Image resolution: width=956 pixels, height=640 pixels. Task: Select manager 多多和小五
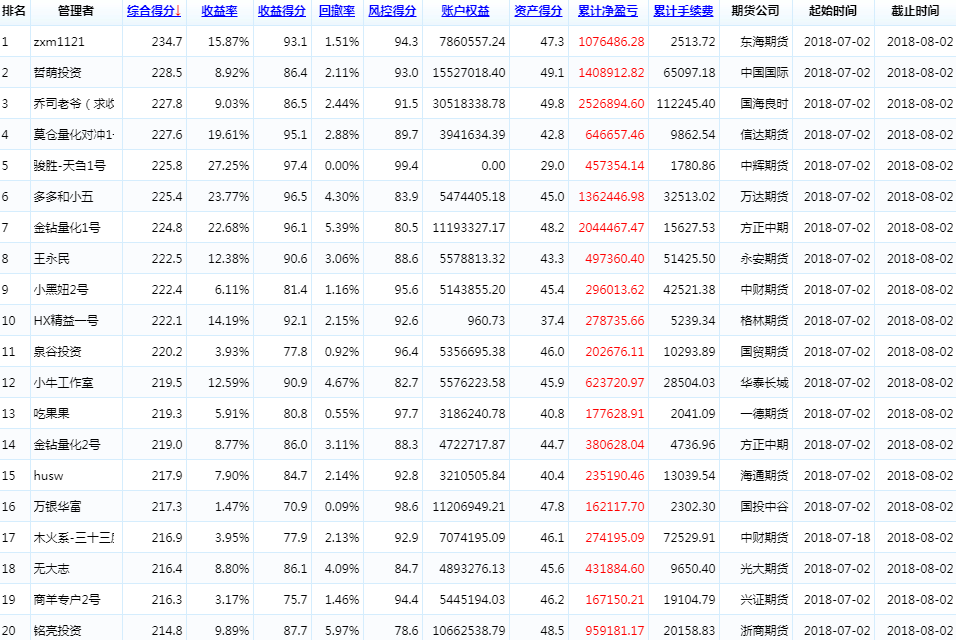pyautogui.click(x=63, y=197)
